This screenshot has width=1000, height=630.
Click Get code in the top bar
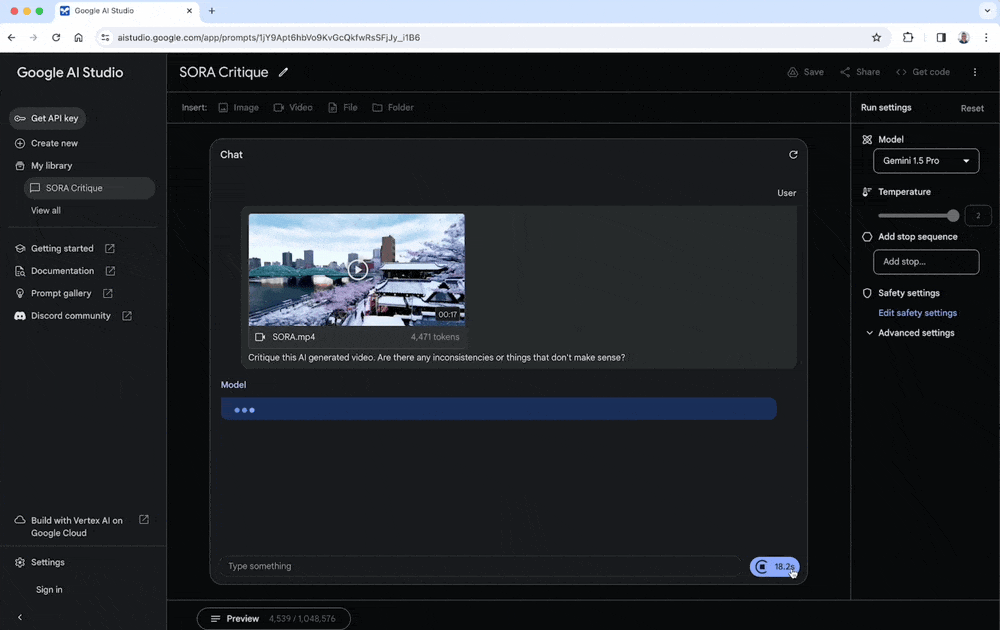tap(922, 72)
